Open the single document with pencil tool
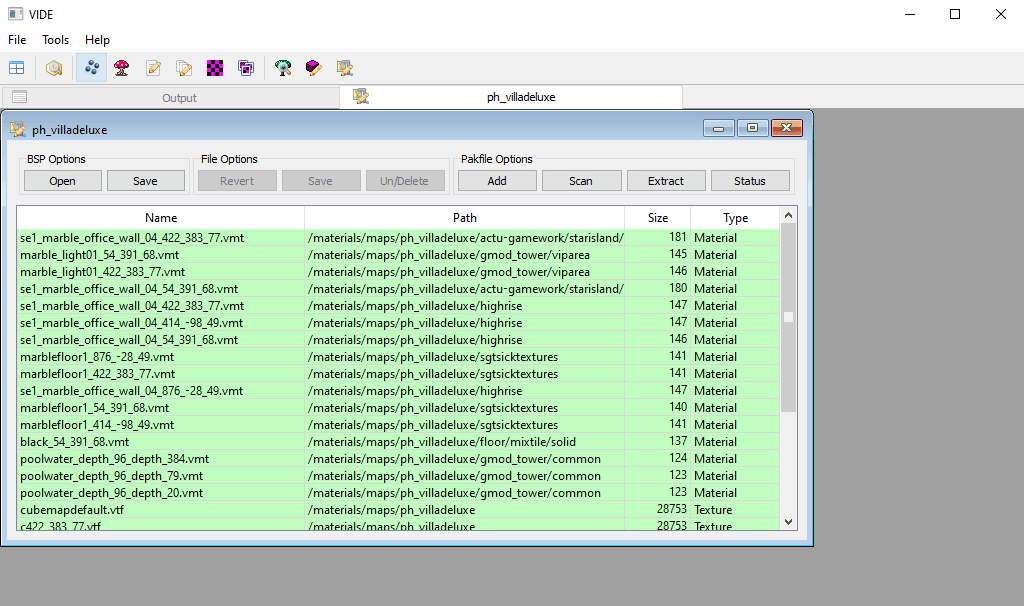 pos(153,68)
